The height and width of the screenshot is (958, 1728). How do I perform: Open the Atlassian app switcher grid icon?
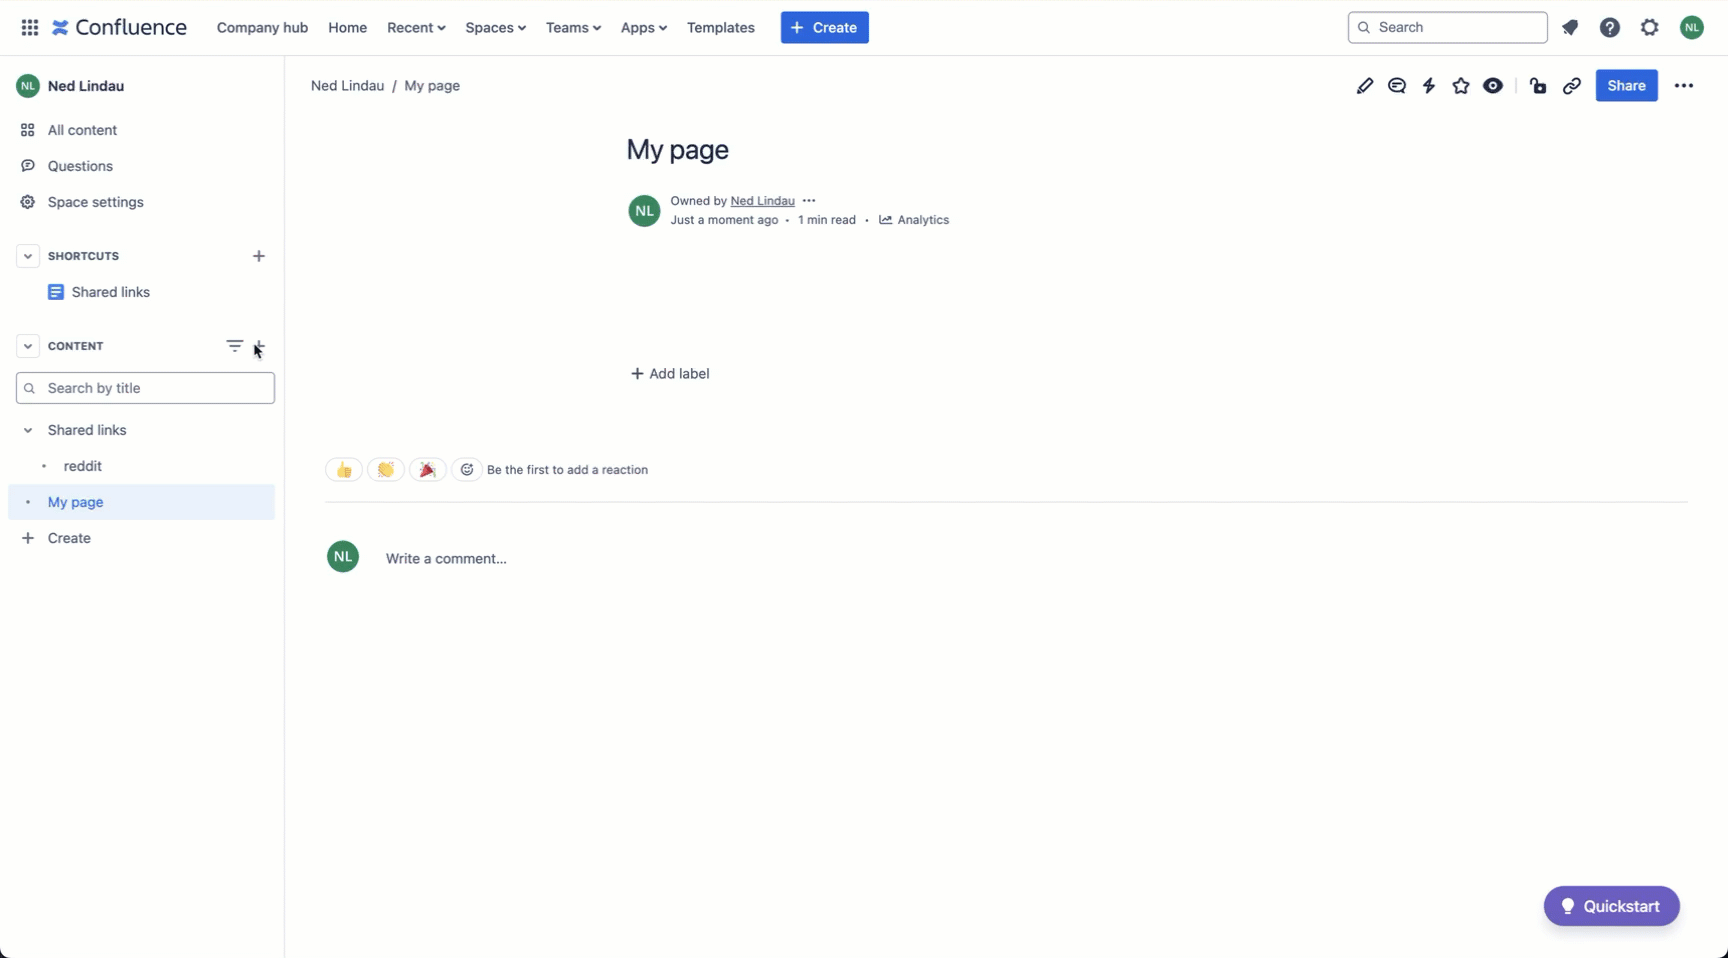[29, 27]
